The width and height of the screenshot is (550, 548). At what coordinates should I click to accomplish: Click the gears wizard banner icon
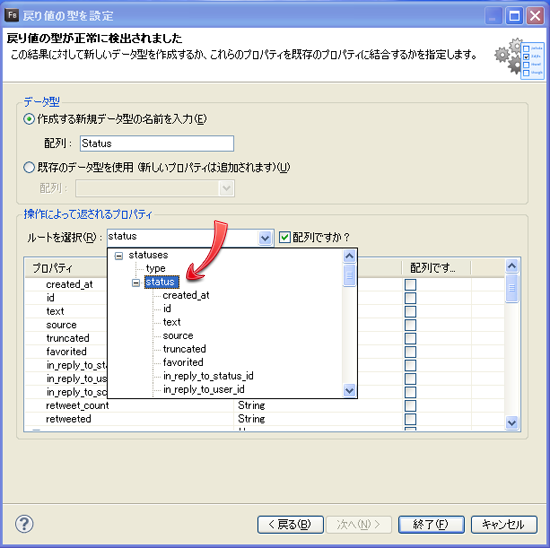tap(519, 59)
